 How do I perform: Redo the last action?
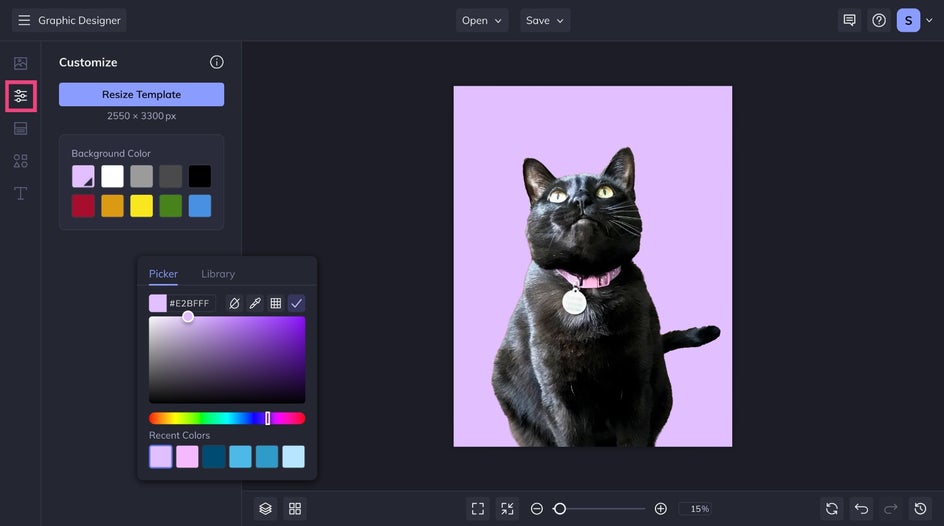pos(891,509)
